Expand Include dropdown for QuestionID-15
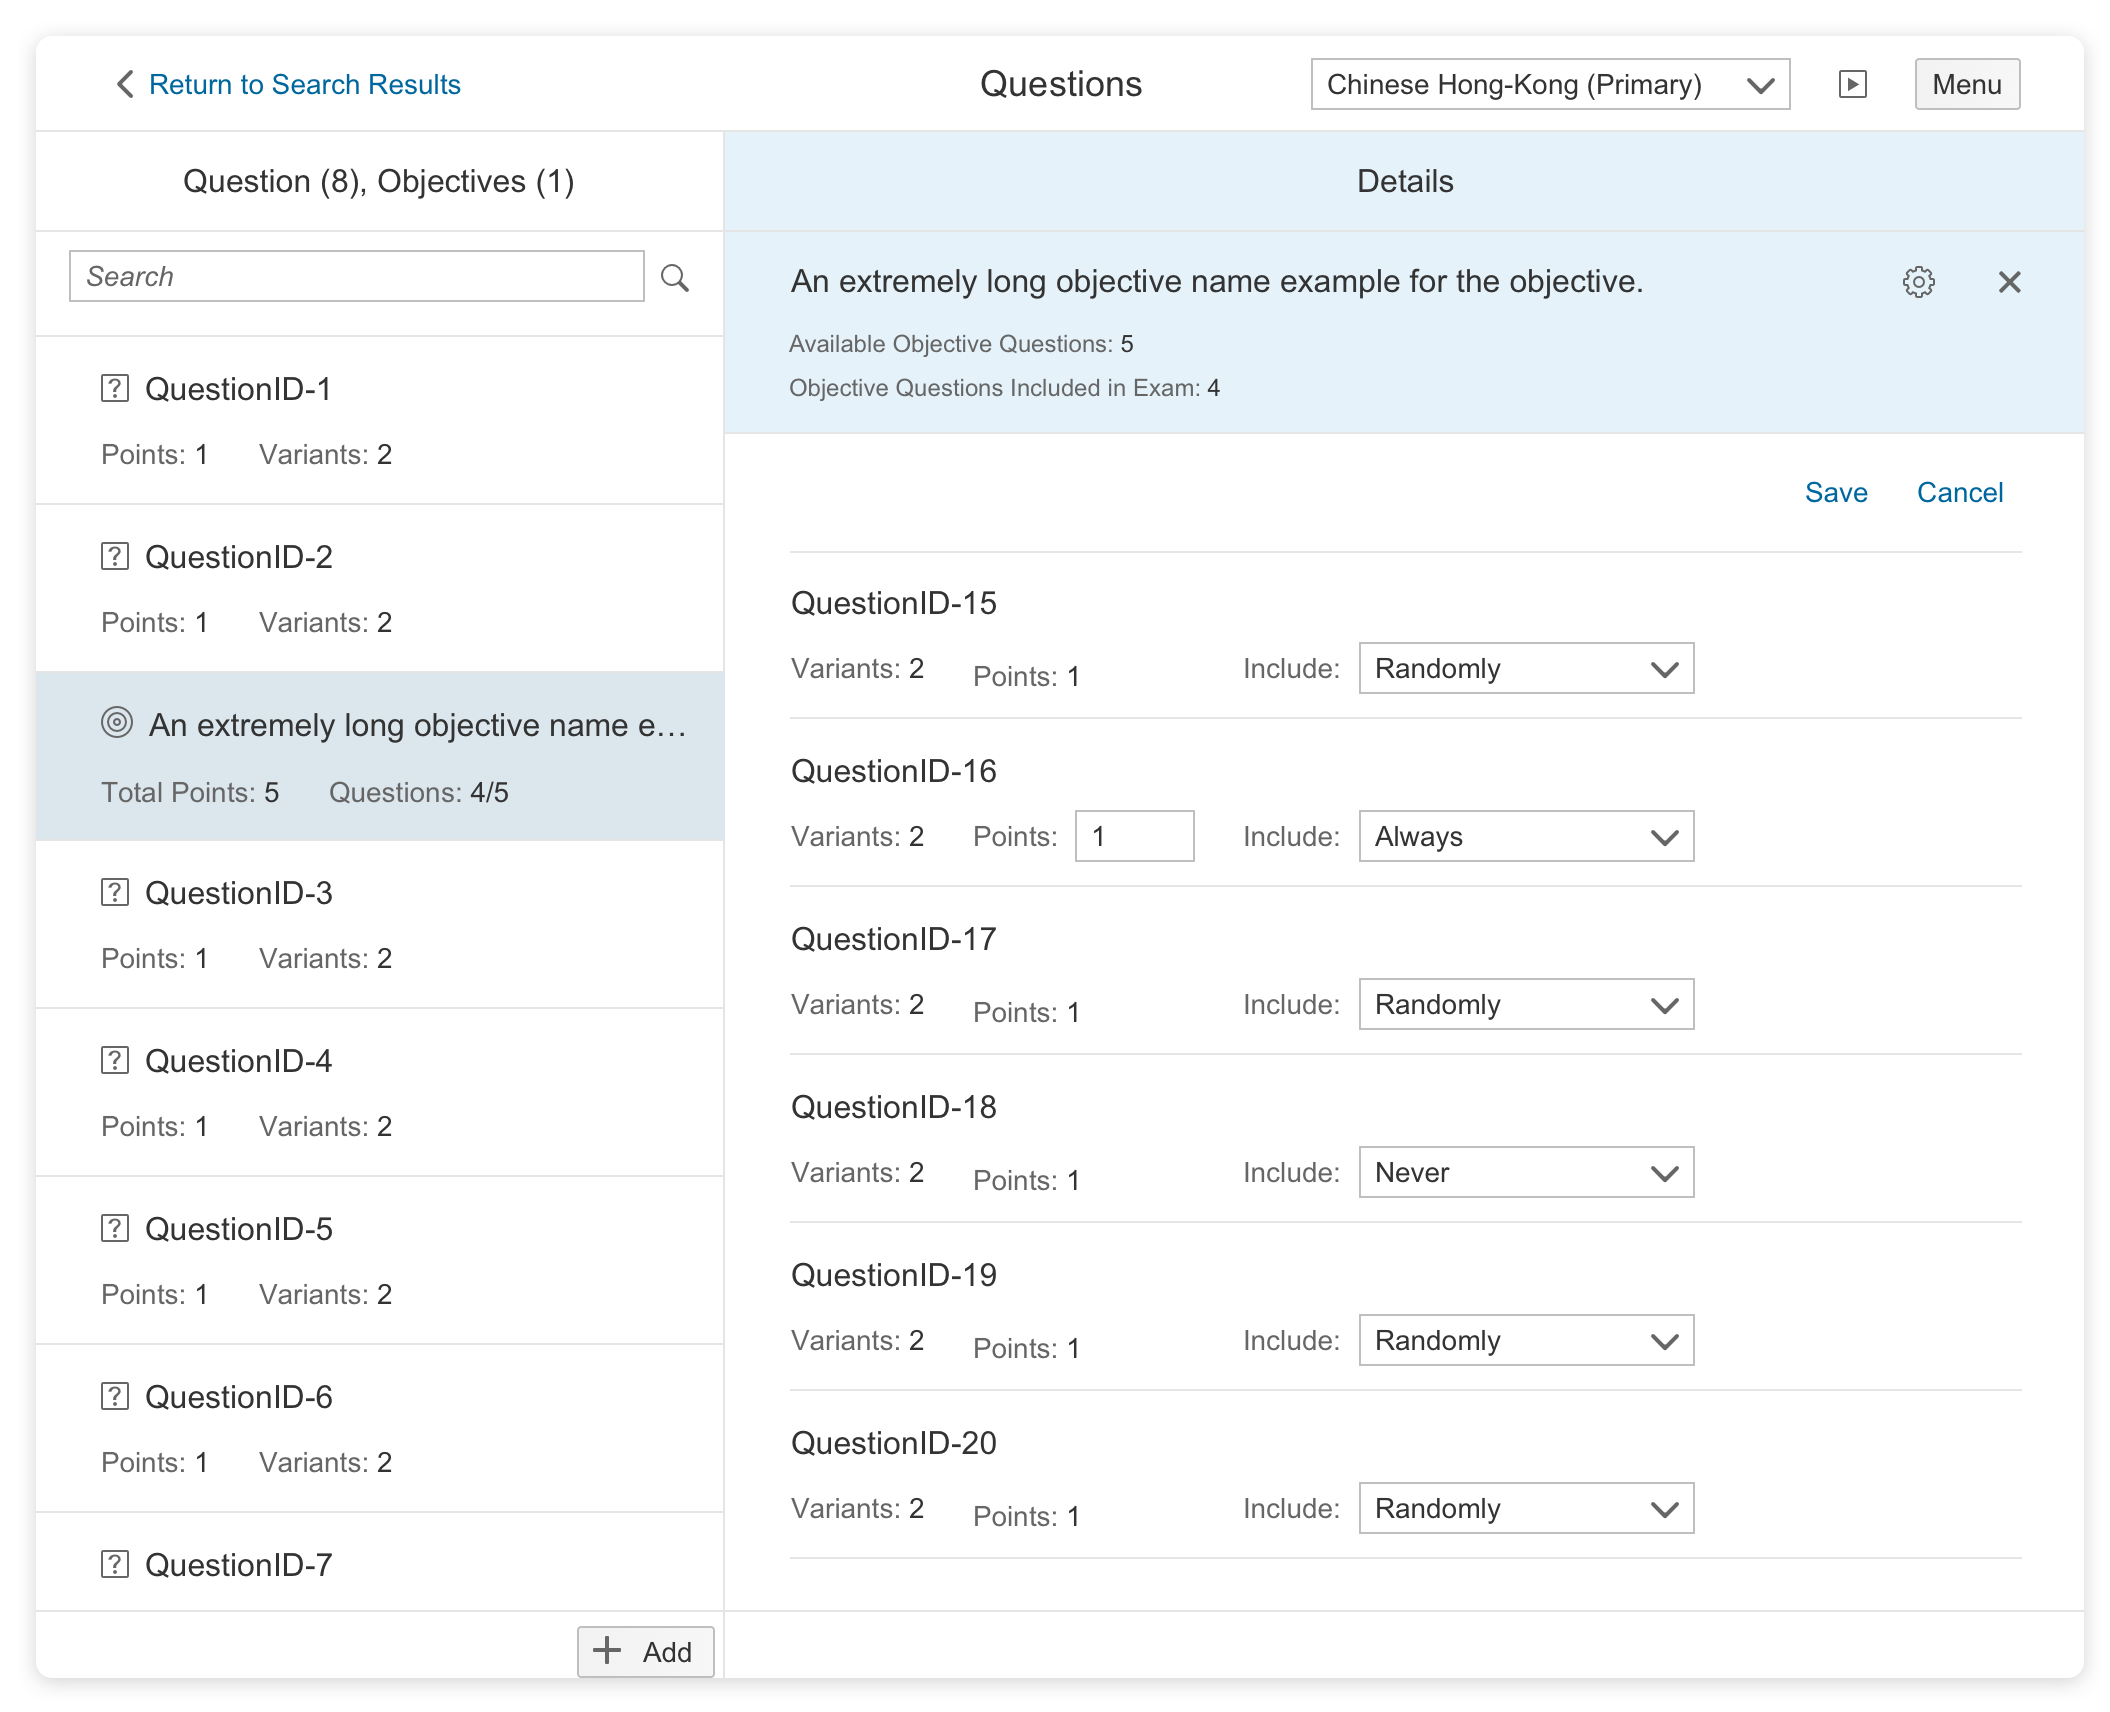 tap(1525, 669)
